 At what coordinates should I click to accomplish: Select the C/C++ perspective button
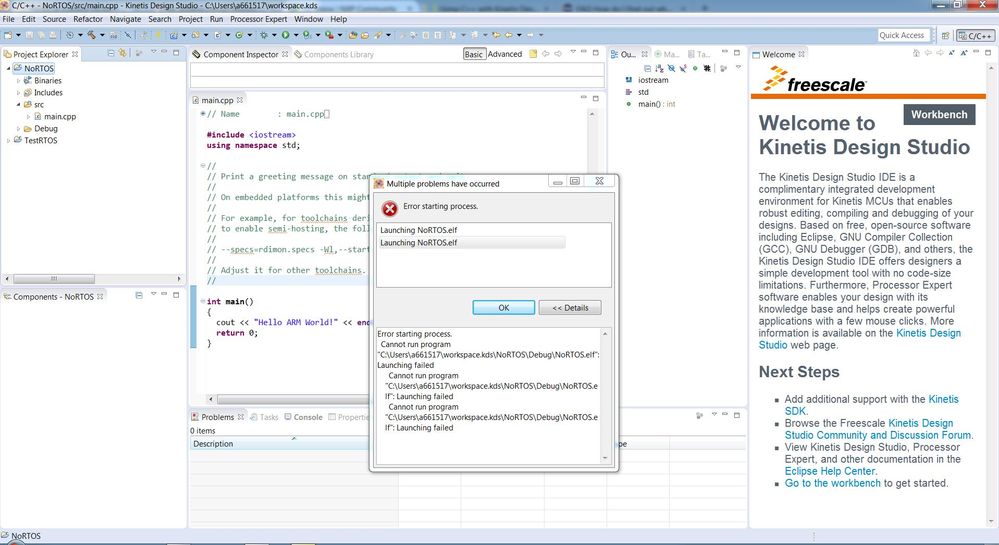tap(975, 36)
